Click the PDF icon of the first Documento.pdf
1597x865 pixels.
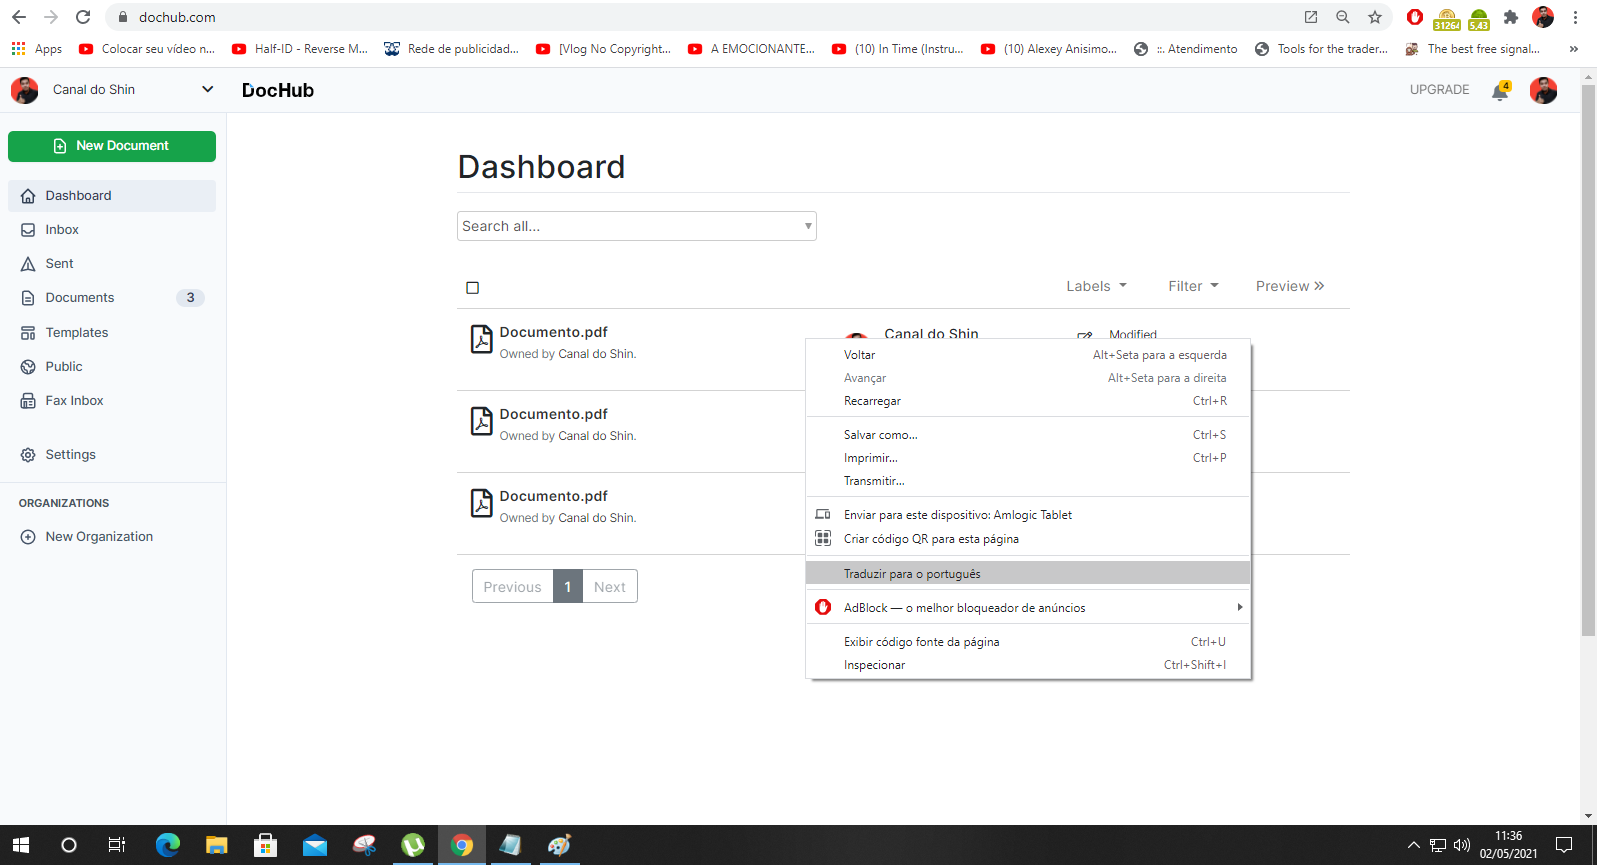482,340
